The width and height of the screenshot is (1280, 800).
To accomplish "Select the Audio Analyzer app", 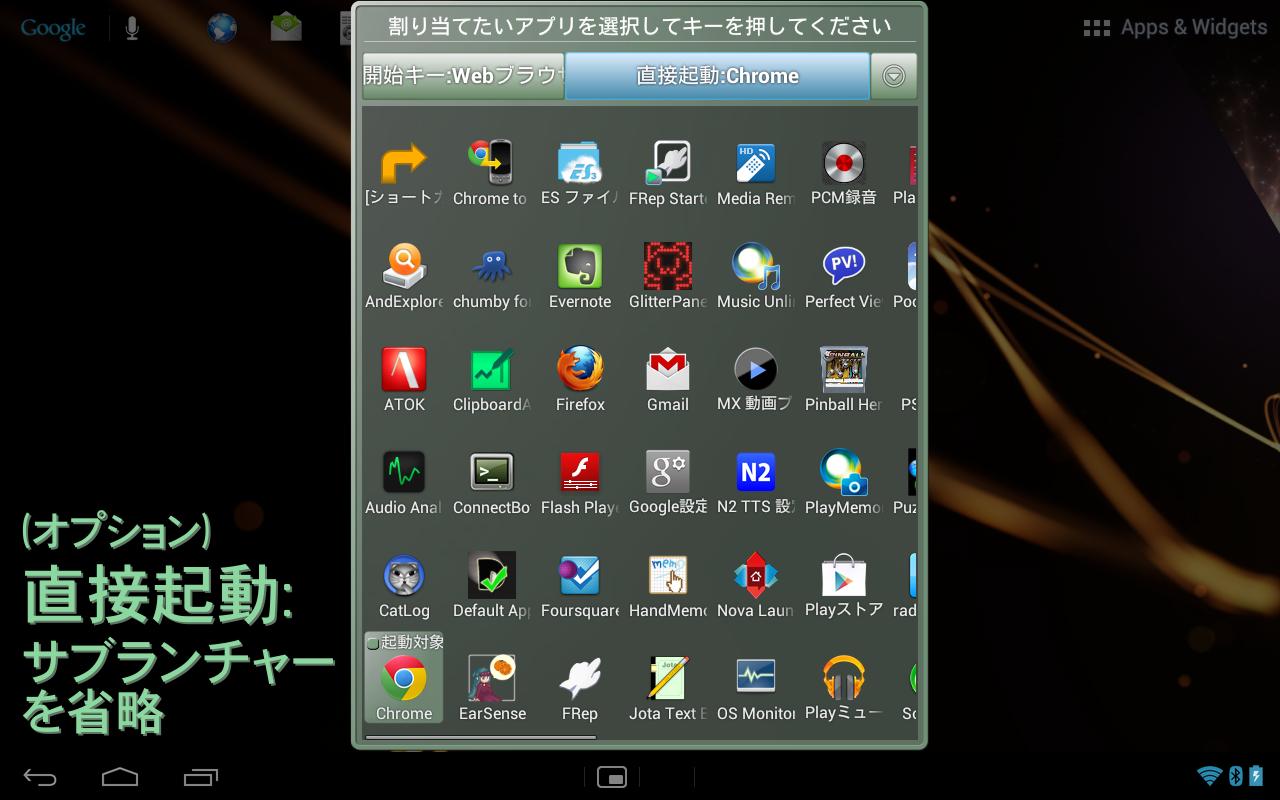I will point(404,472).
